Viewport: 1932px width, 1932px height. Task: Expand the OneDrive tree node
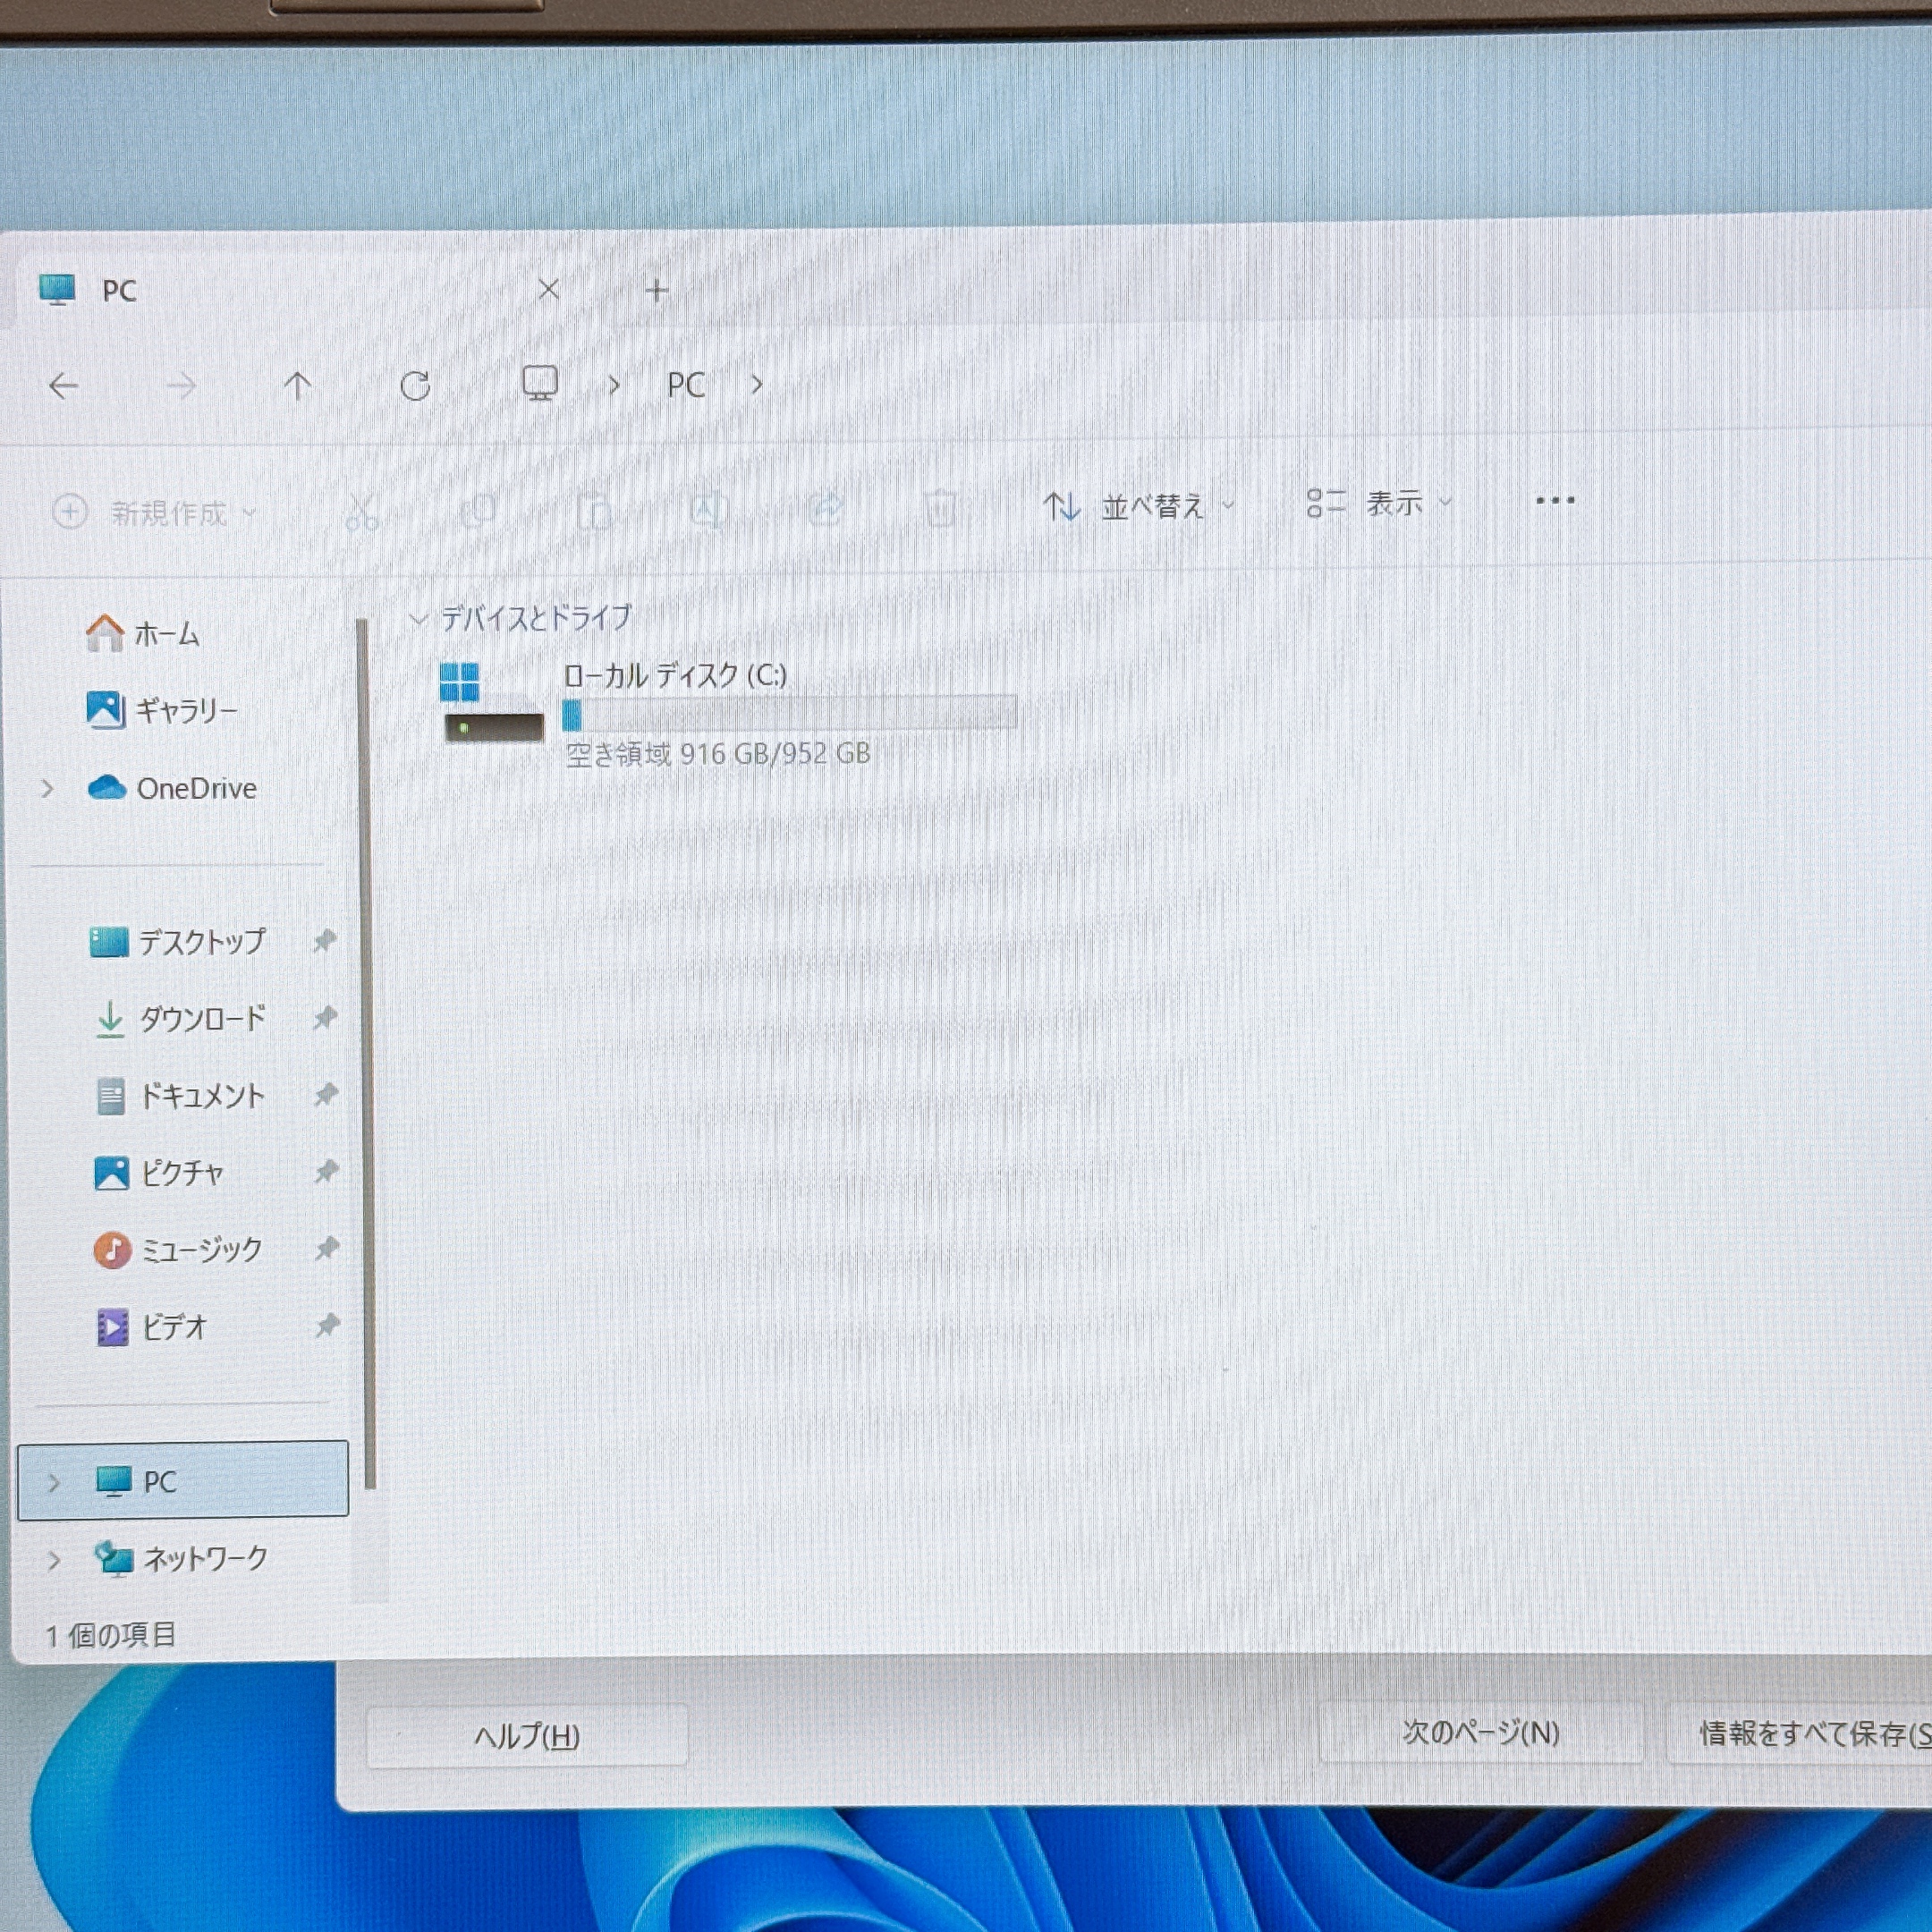click(x=47, y=789)
